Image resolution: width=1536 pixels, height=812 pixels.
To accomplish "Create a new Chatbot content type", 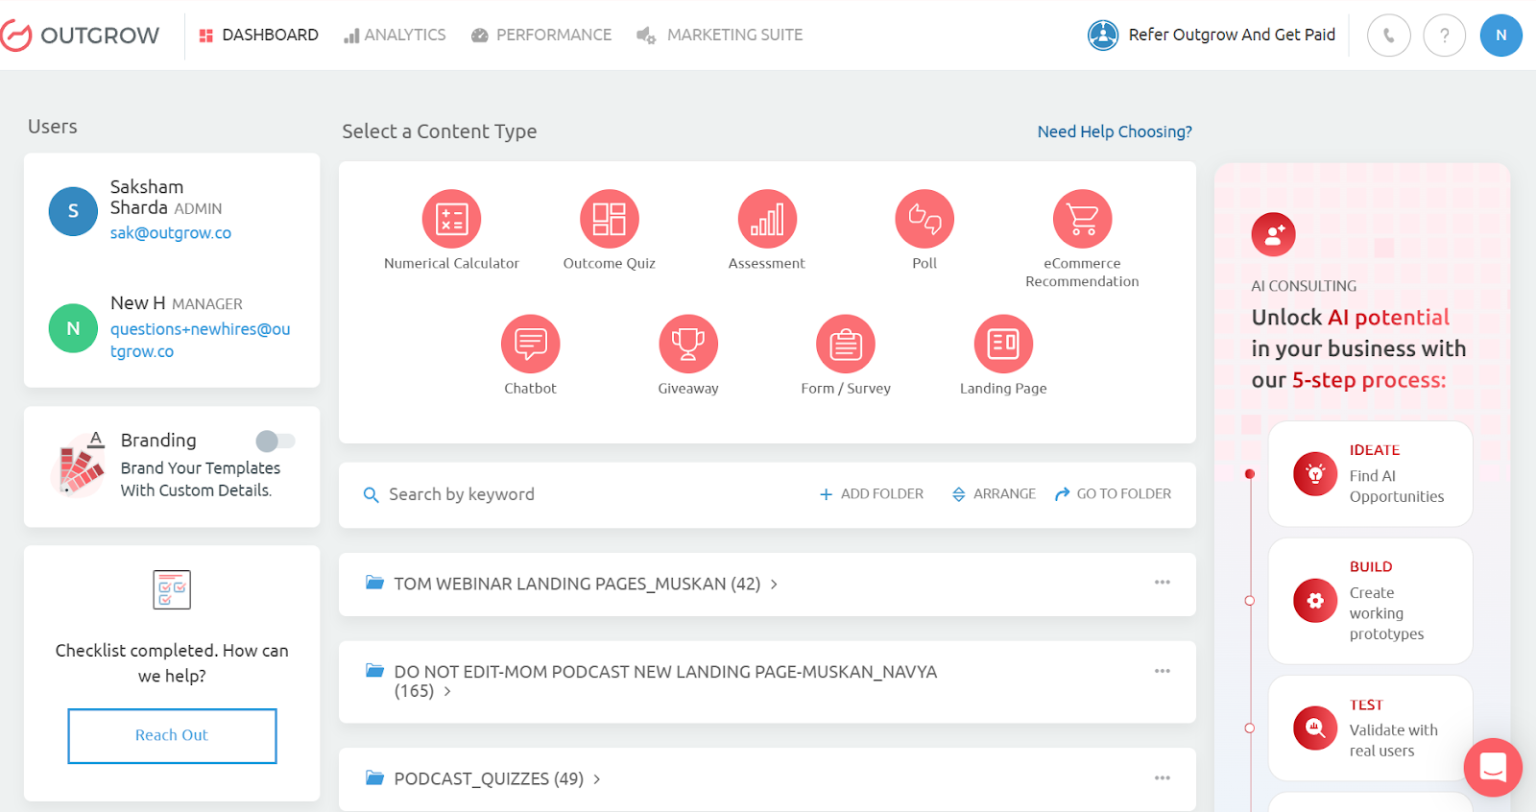I will pyautogui.click(x=530, y=343).
